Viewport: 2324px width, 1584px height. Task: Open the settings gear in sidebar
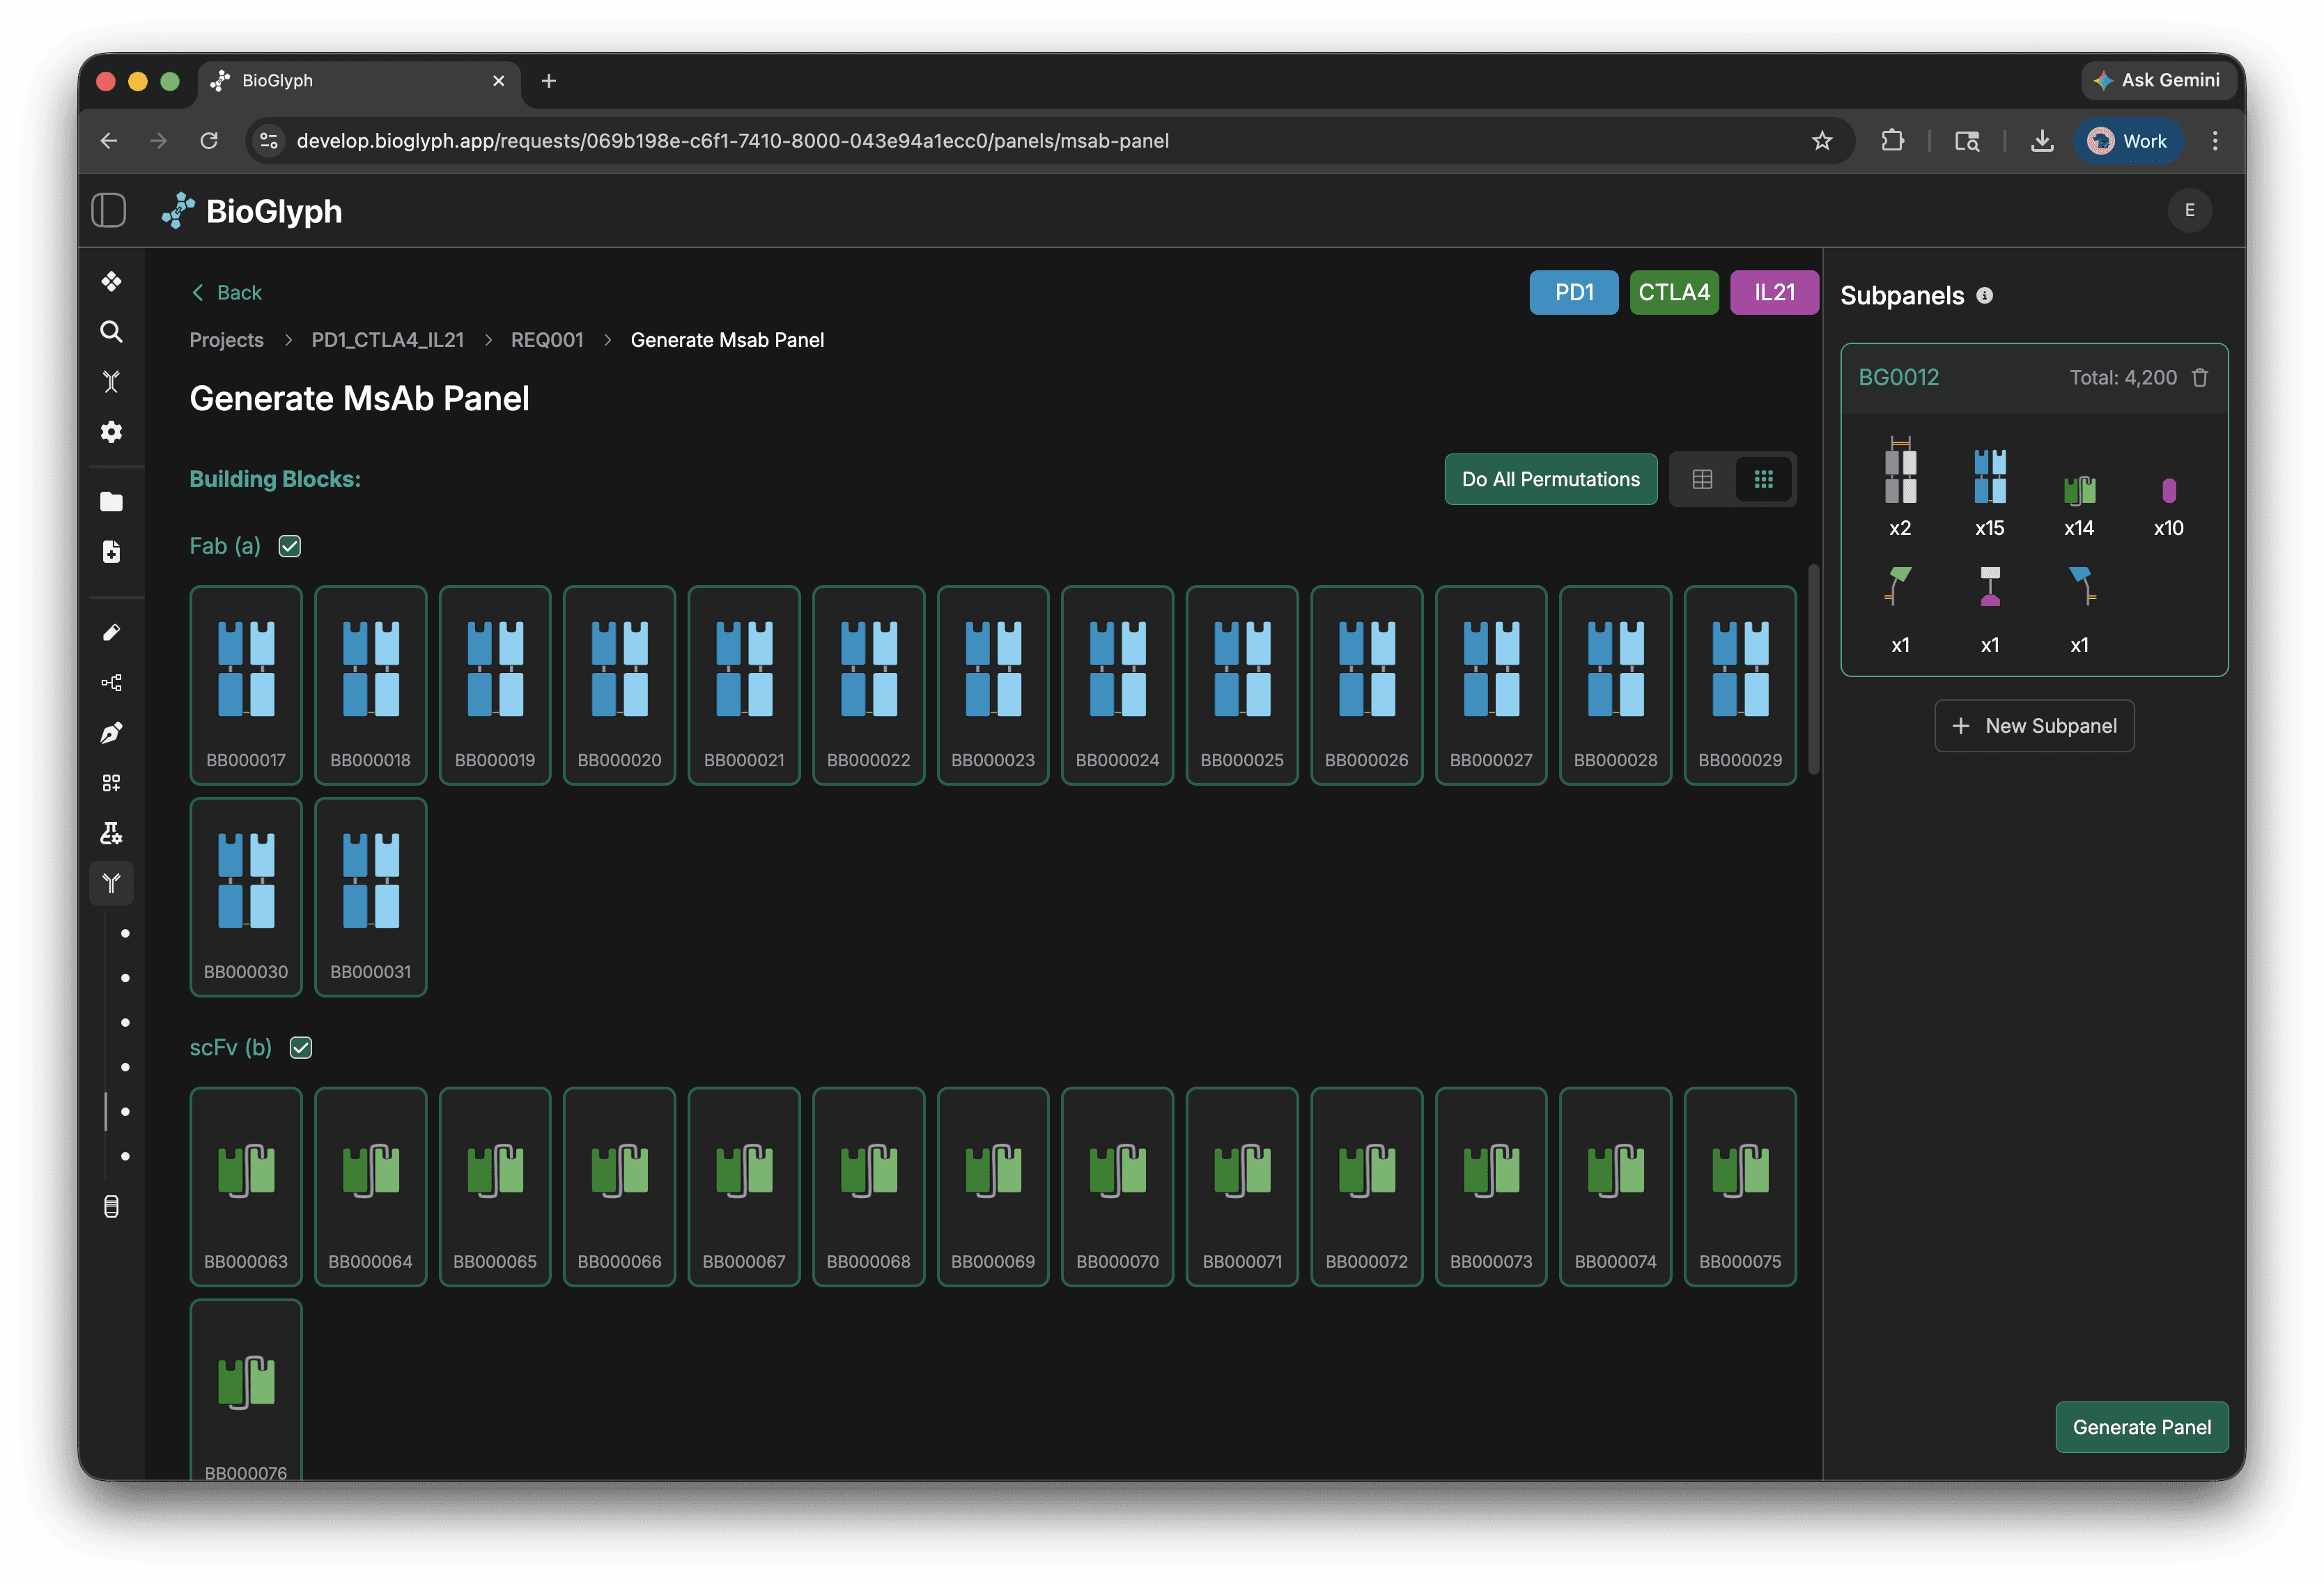(x=111, y=432)
